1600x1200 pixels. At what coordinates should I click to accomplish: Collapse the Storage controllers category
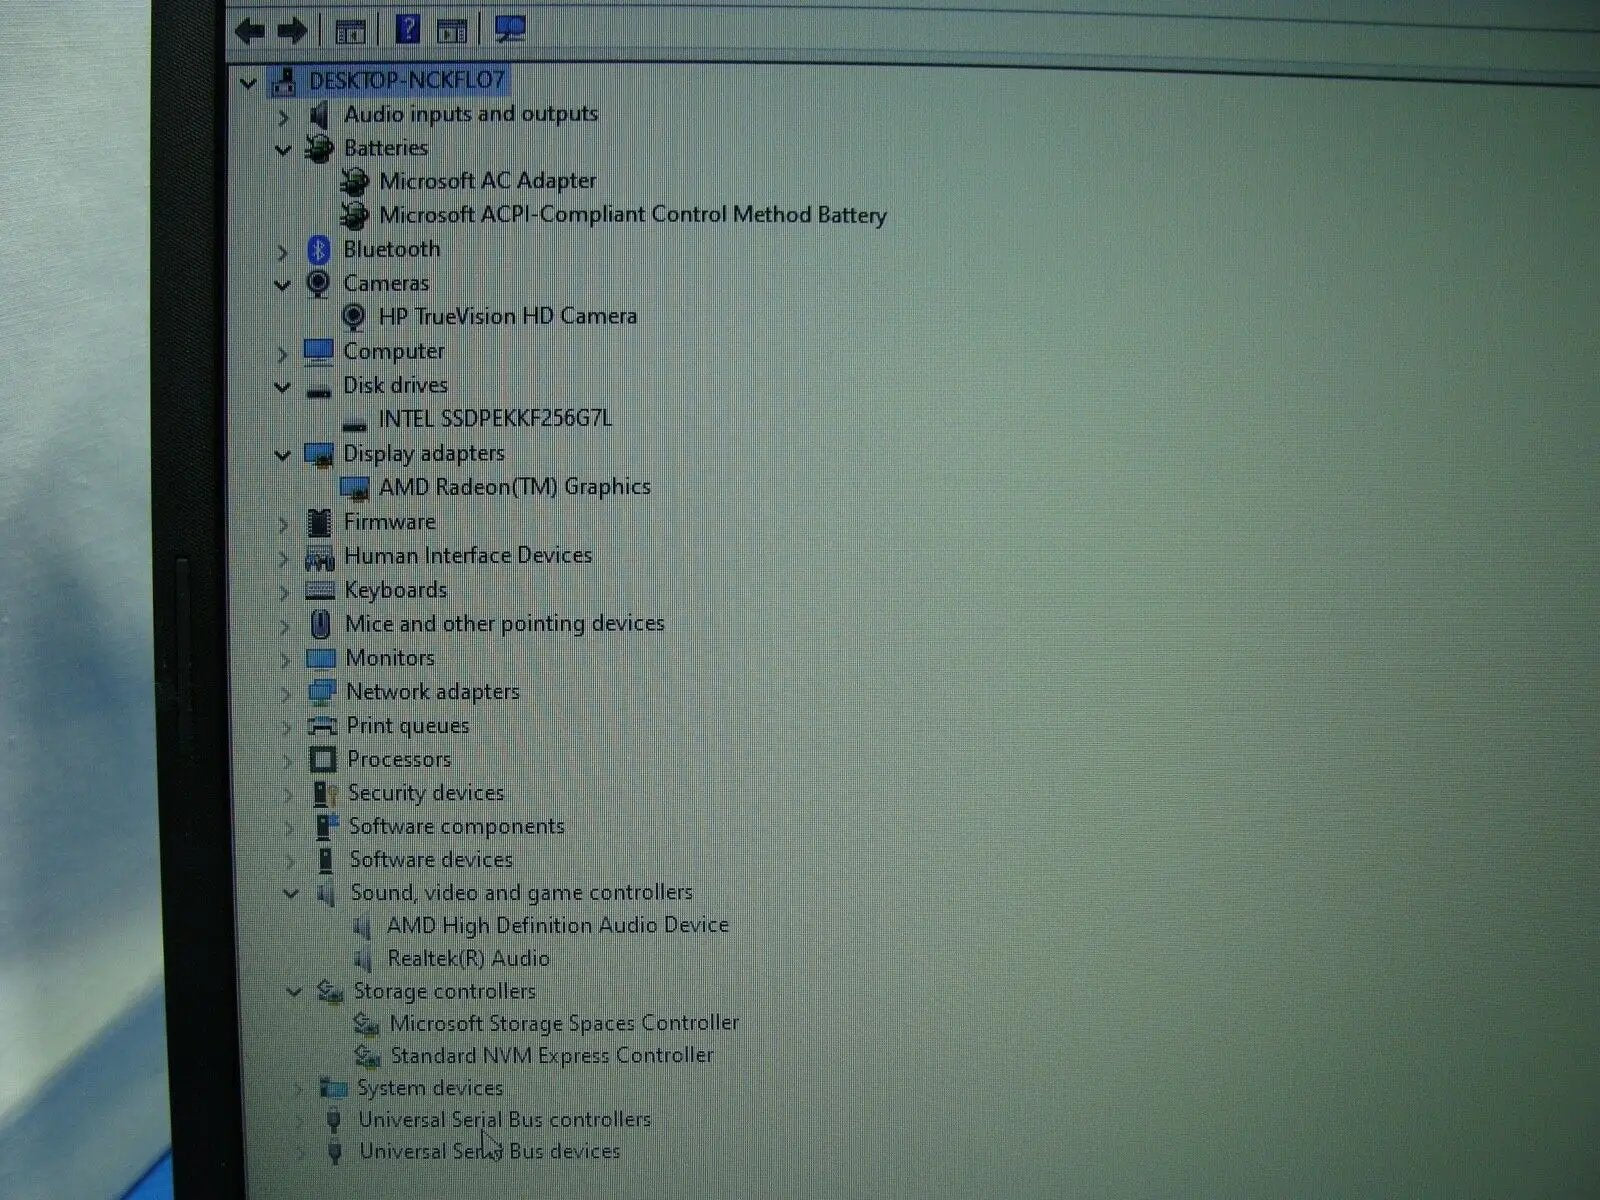point(293,992)
